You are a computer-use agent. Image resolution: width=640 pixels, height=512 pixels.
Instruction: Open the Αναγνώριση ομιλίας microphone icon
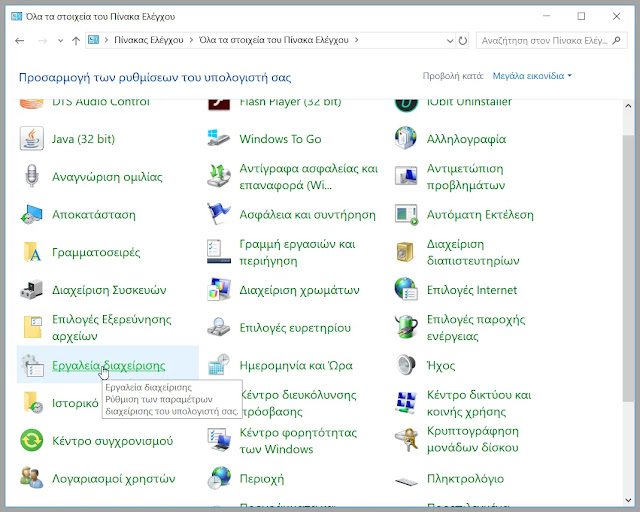click(x=32, y=176)
